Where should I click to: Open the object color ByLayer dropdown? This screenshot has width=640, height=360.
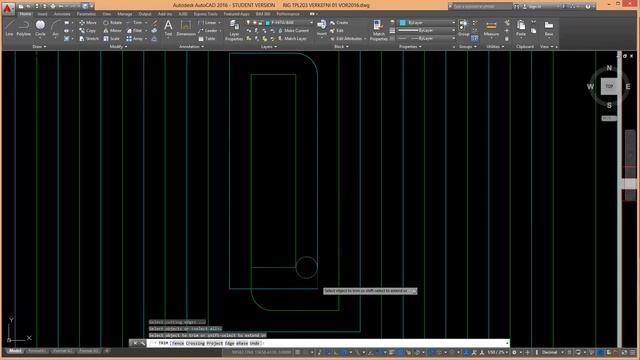pyautogui.click(x=427, y=22)
